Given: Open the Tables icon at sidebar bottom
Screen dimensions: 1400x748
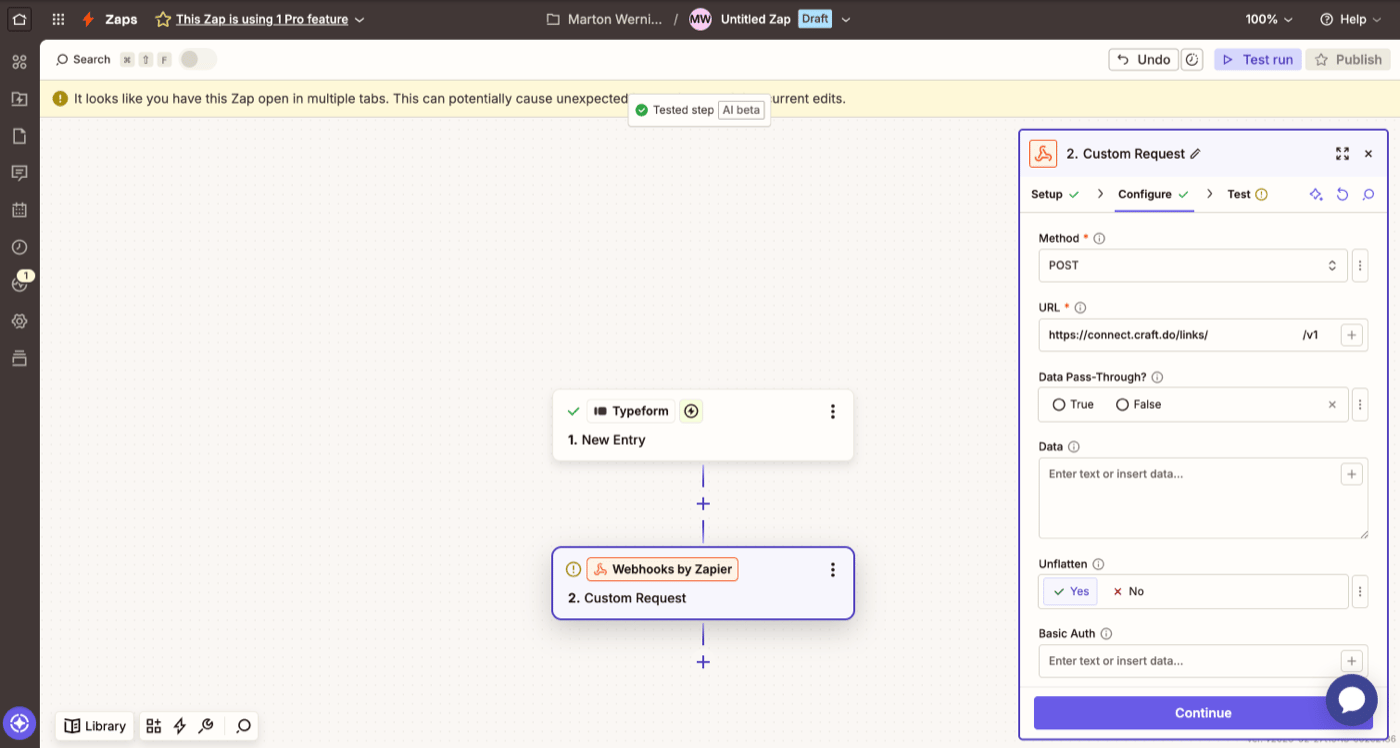Looking at the screenshot, I should [x=19, y=359].
